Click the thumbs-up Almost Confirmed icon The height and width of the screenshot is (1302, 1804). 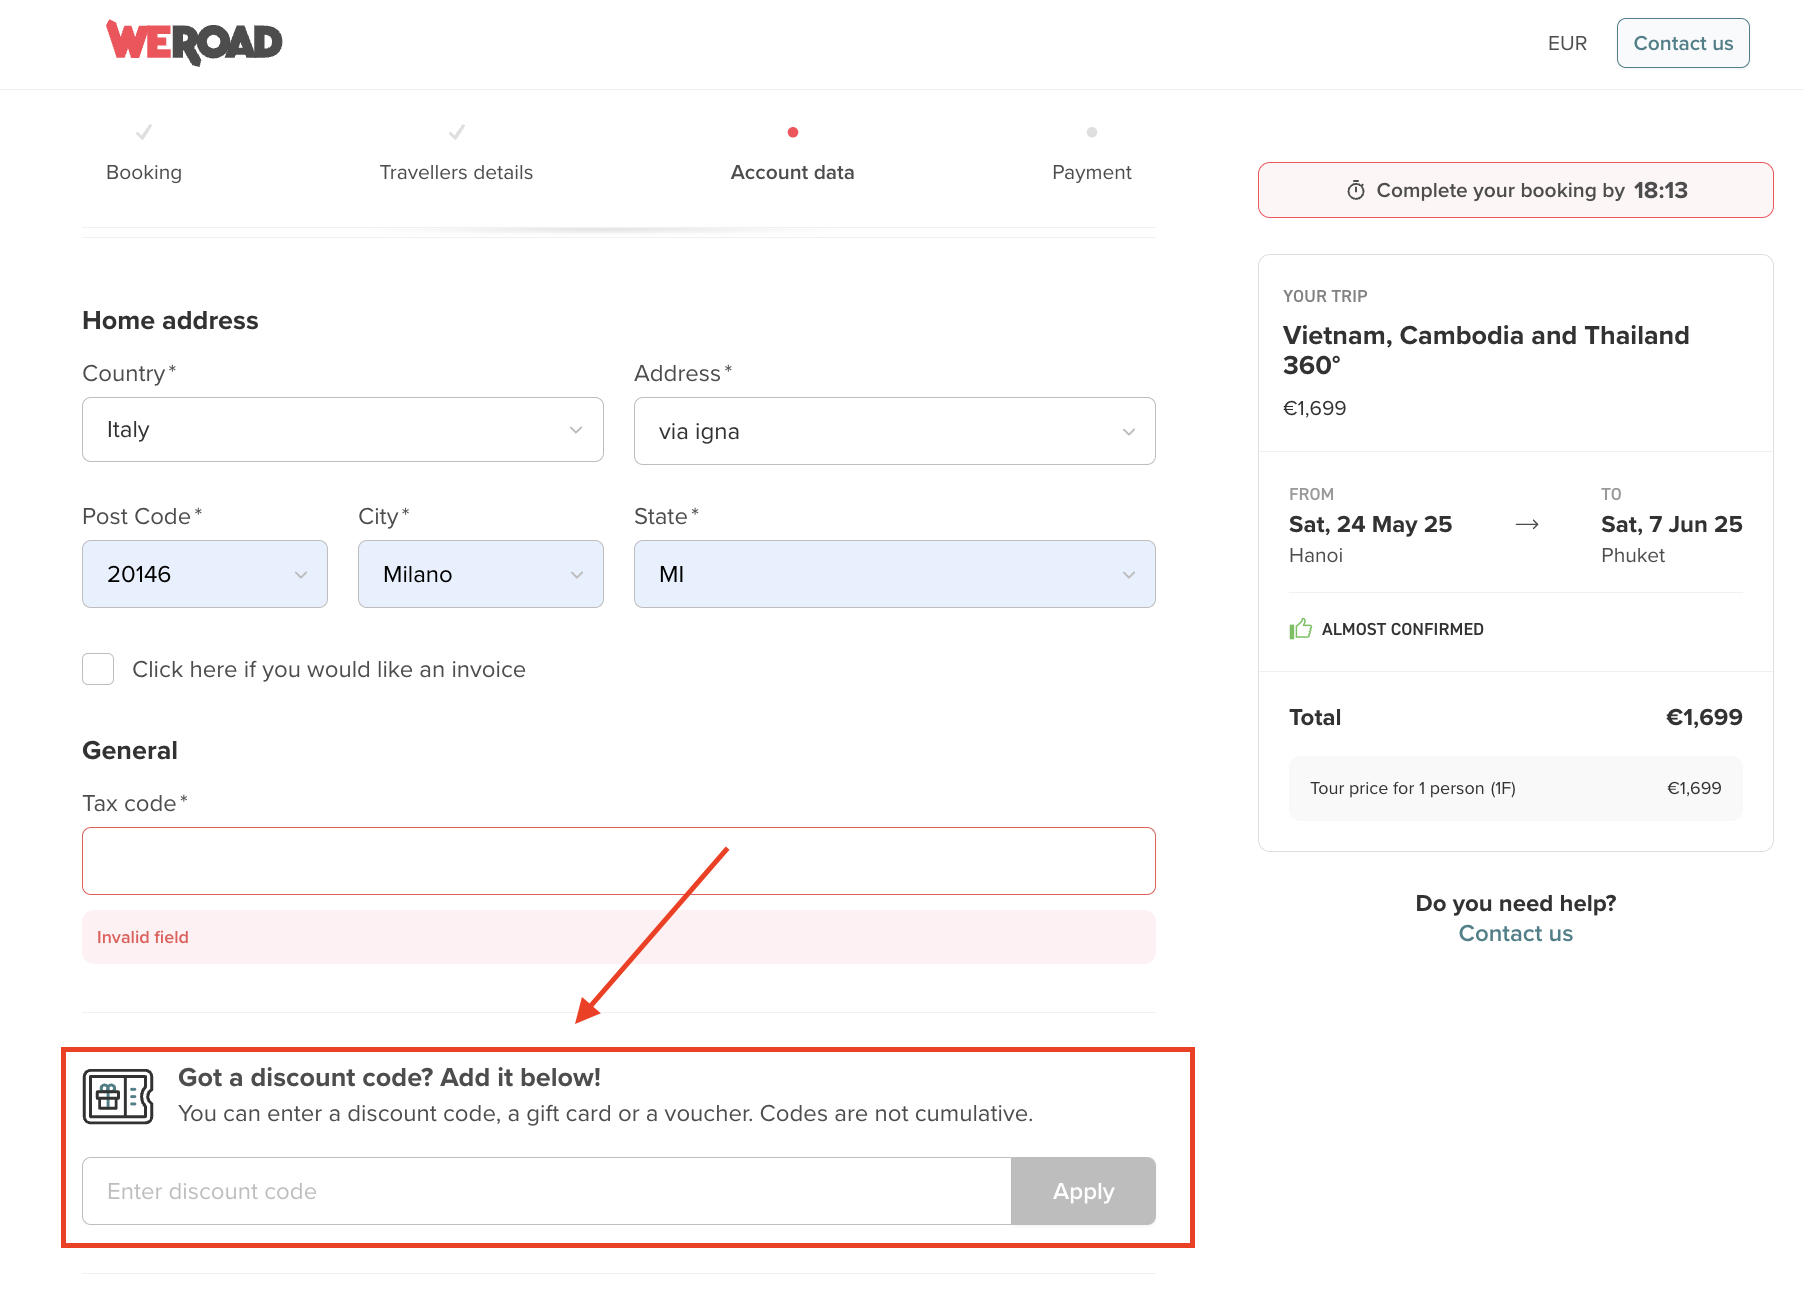click(x=1300, y=629)
